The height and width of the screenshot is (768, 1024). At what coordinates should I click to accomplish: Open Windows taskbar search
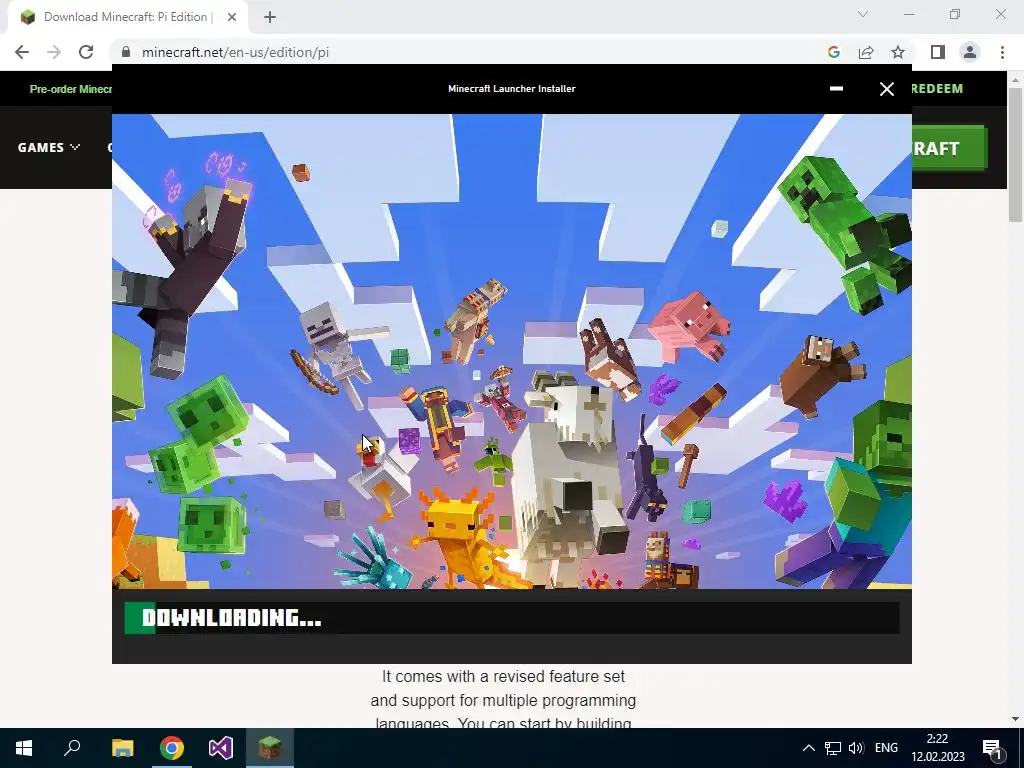tap(72, 748)
